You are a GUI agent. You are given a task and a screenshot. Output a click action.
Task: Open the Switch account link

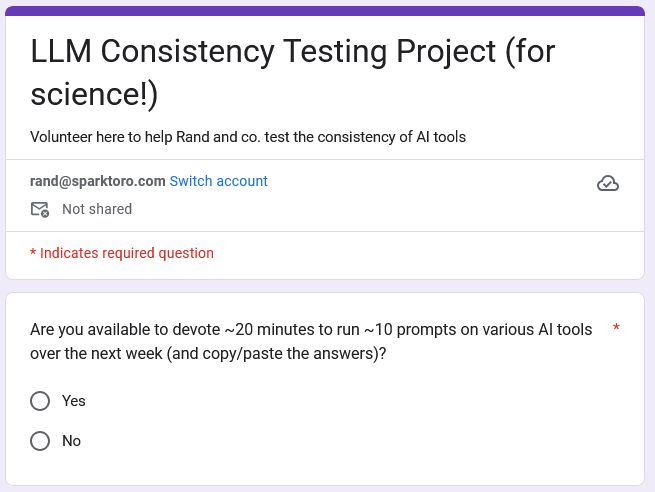tap(218, 181)
